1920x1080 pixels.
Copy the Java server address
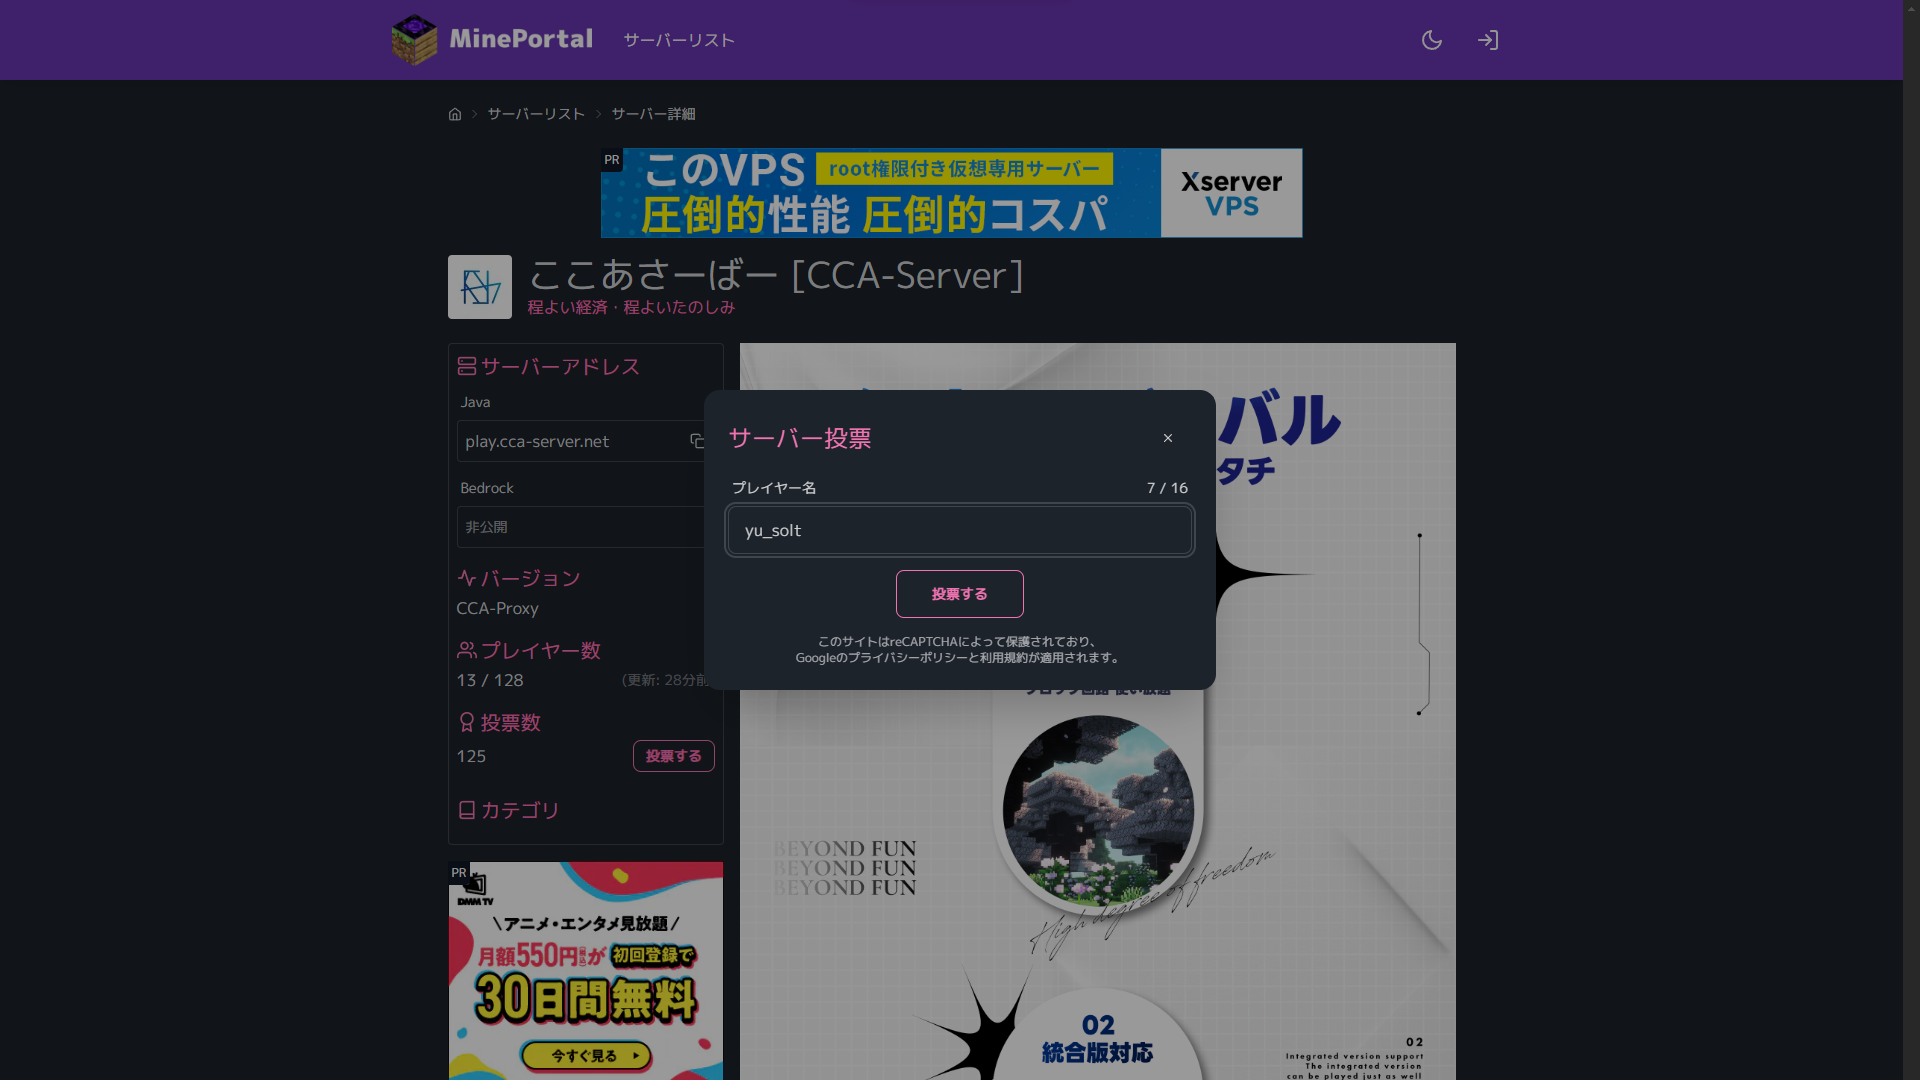click(x=697, y=441)
